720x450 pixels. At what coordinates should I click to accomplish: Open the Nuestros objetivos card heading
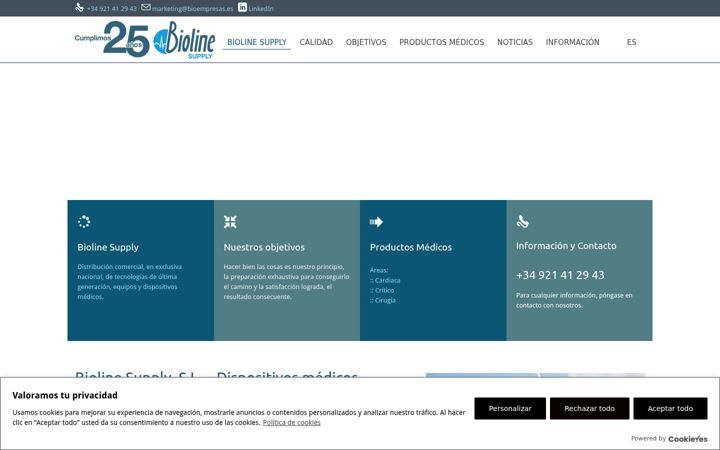(x=264, y=247)
